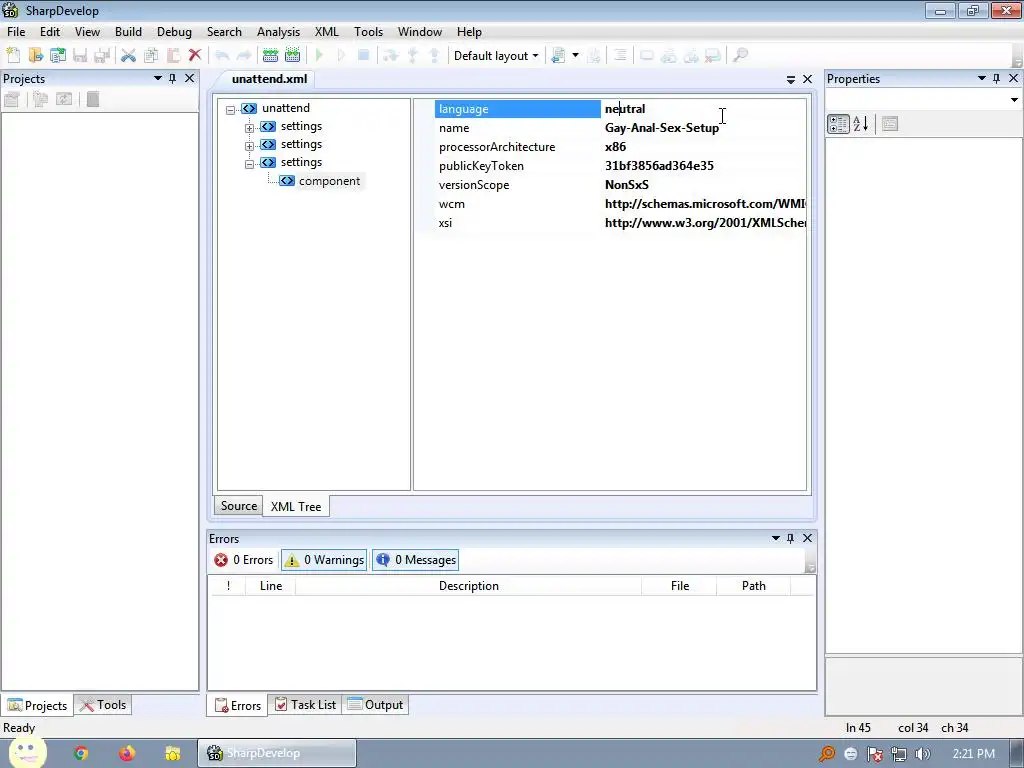Toggle the 0 Warnings filter button
Screen dimensions: 1024x768
tap(325, 560)
